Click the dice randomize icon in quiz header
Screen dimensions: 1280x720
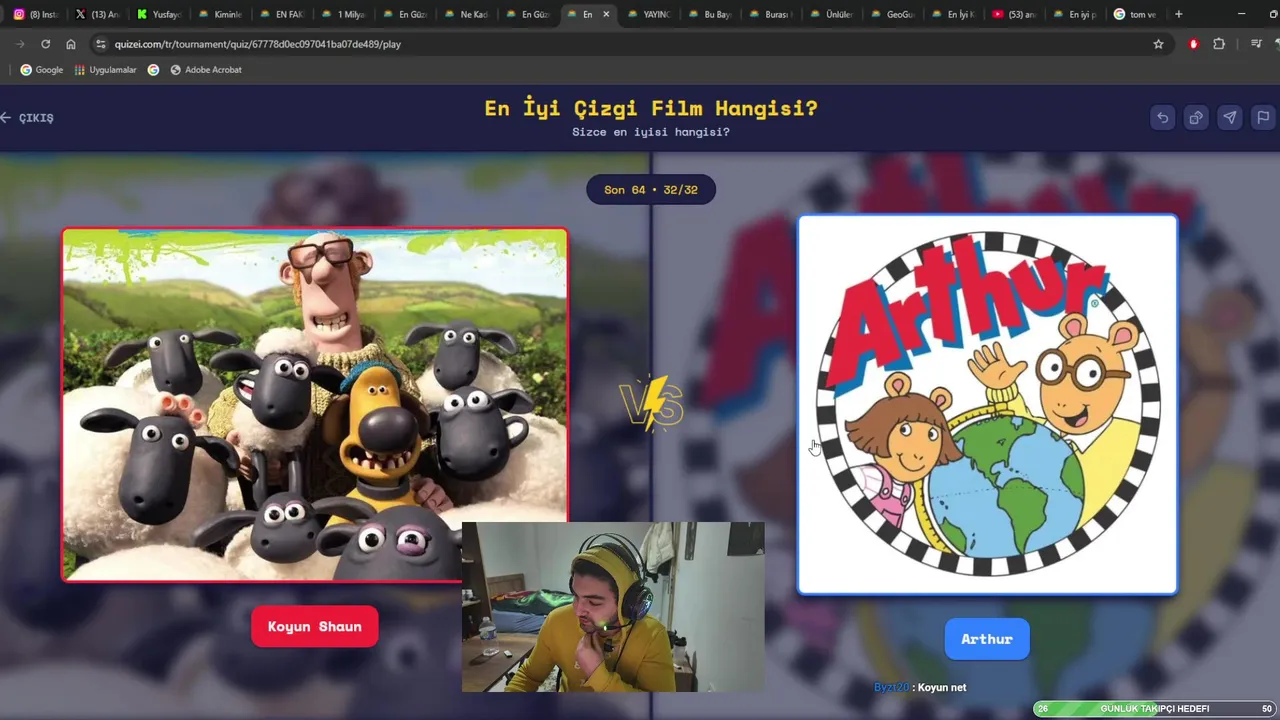[1196, 117]
